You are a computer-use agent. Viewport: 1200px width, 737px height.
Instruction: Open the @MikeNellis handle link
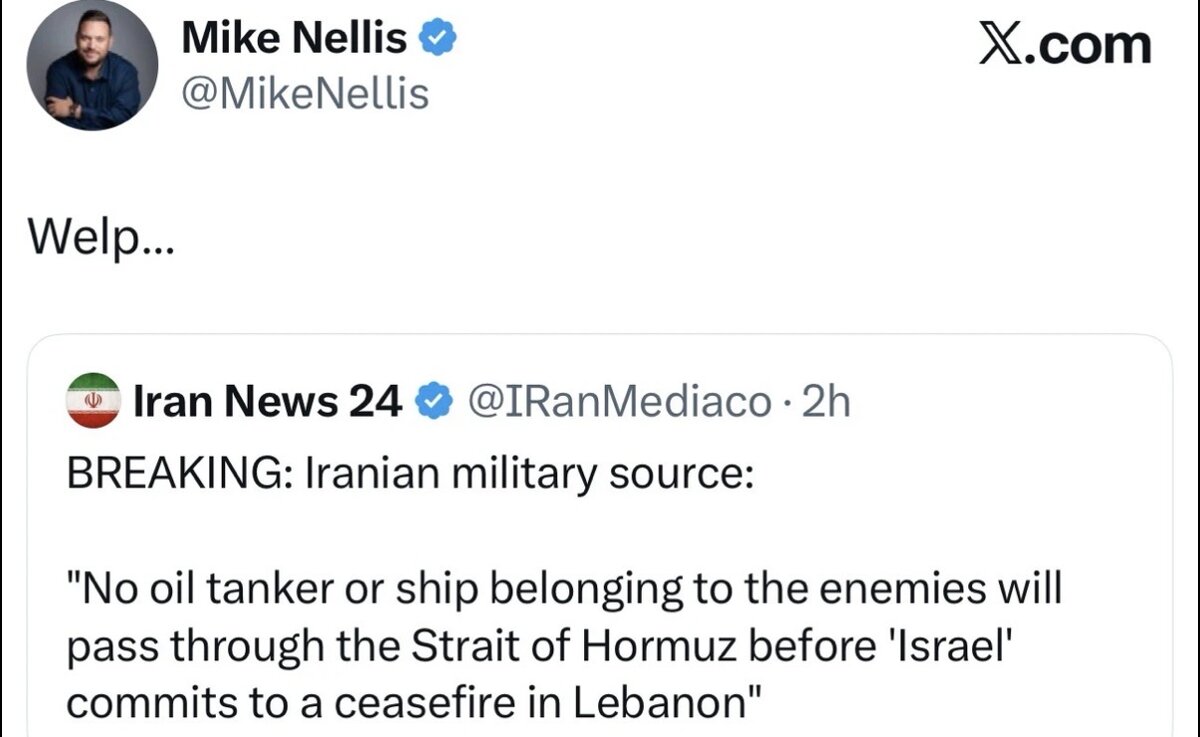click(305, 94)
